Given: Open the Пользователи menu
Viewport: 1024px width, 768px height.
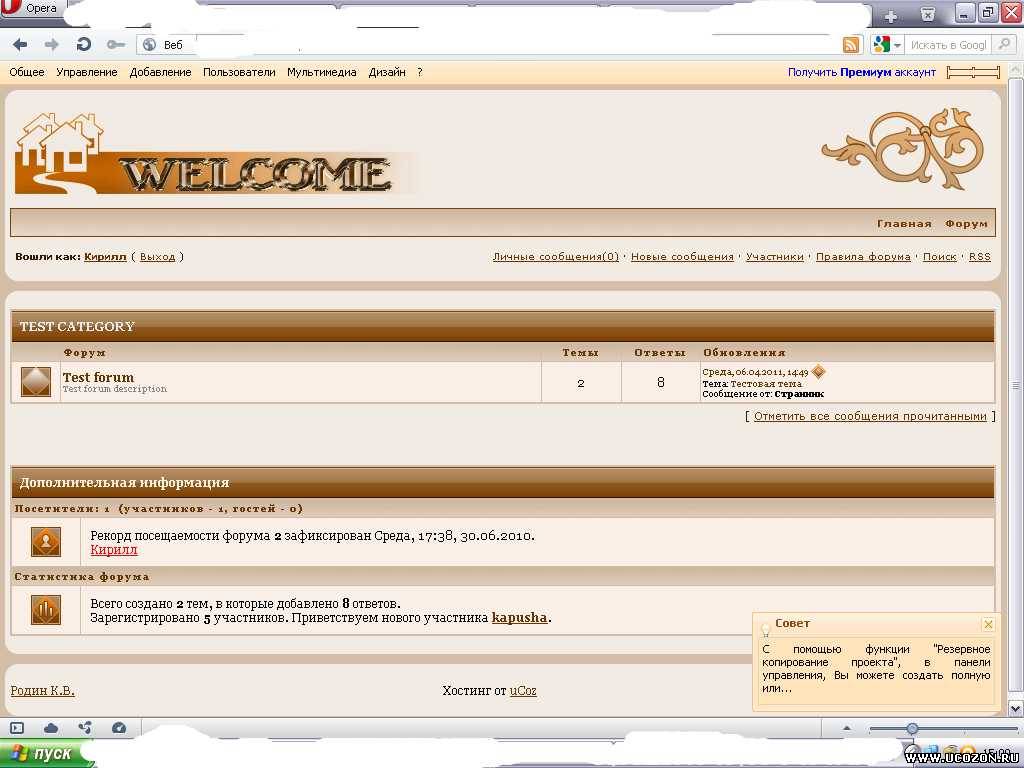Looking at the screenshot, I should (239, 72).
